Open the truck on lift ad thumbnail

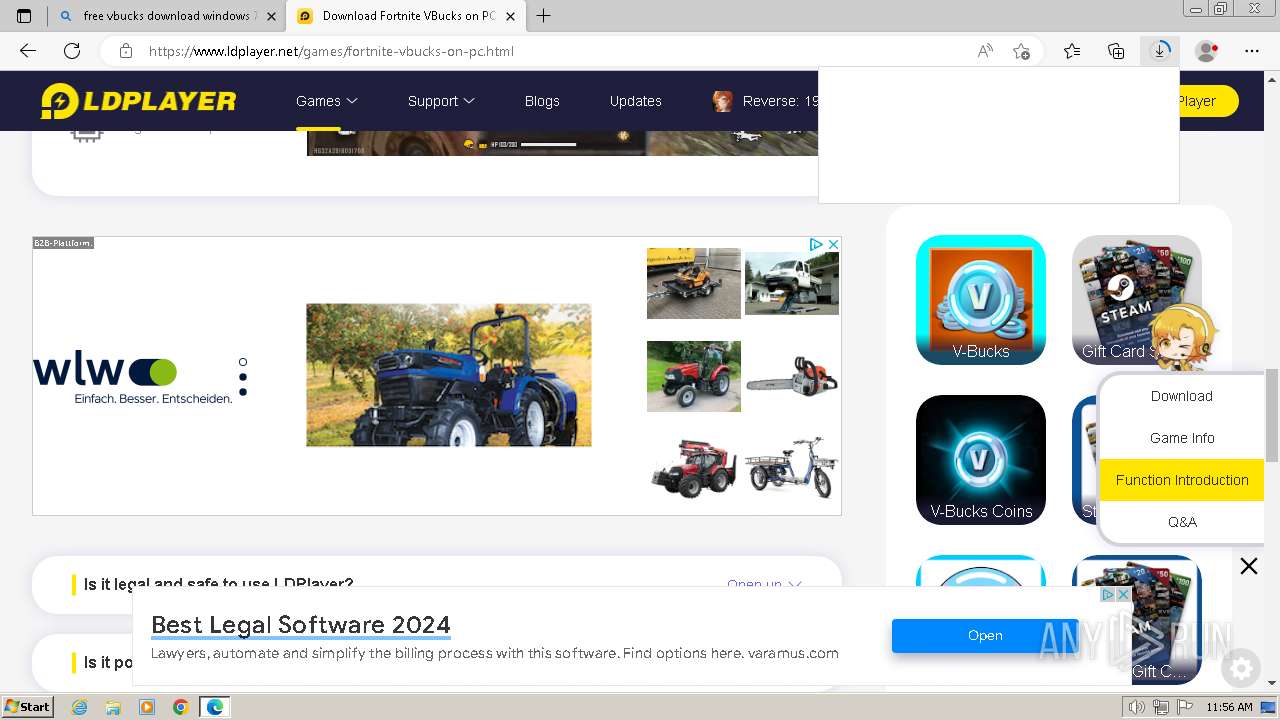(792, 283)
